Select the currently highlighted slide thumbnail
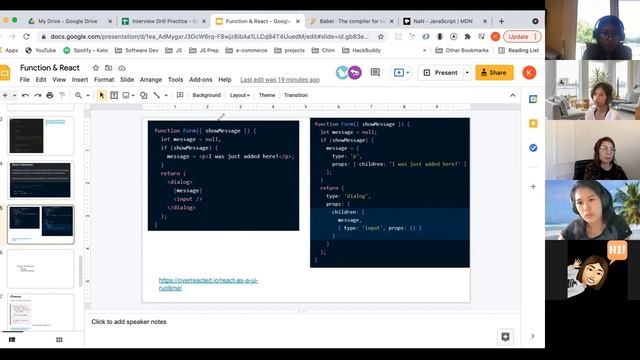The image size is (640, 360). pyautogui.click(x=41, y=224)
